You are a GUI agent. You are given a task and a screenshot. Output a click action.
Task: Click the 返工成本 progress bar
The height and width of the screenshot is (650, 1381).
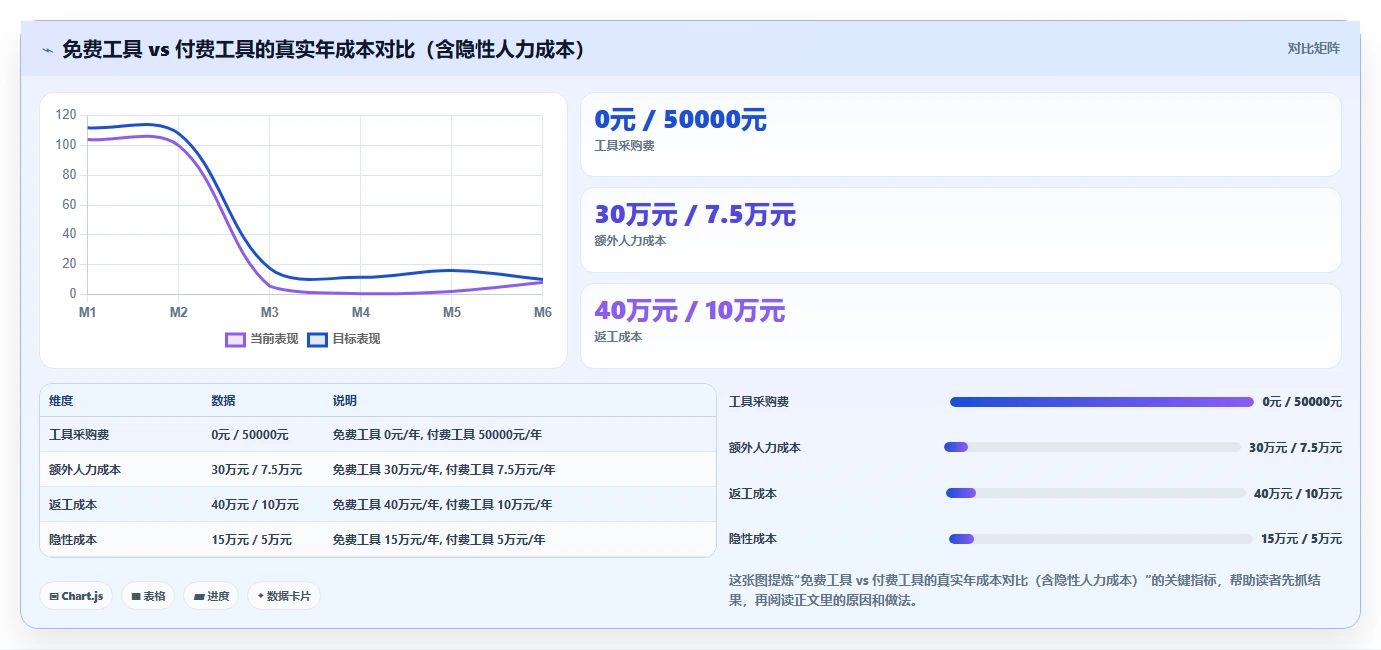point(1096,493)
